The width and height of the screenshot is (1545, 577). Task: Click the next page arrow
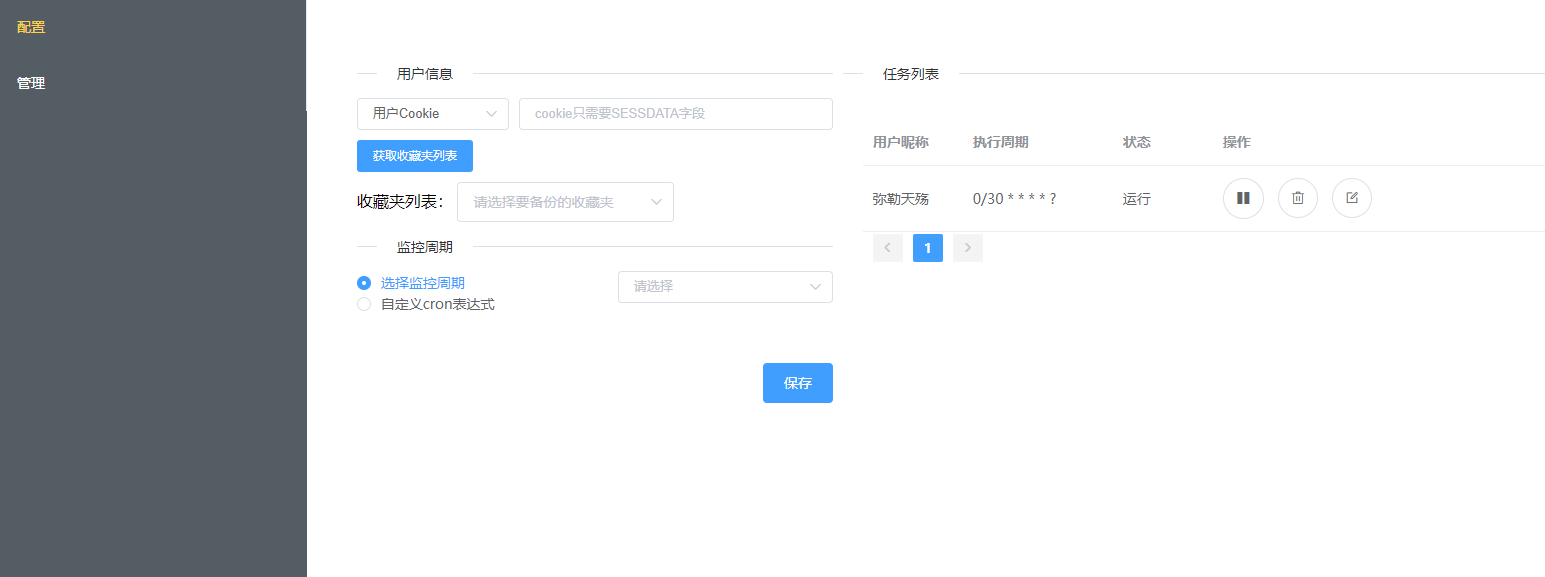(967, 247)
